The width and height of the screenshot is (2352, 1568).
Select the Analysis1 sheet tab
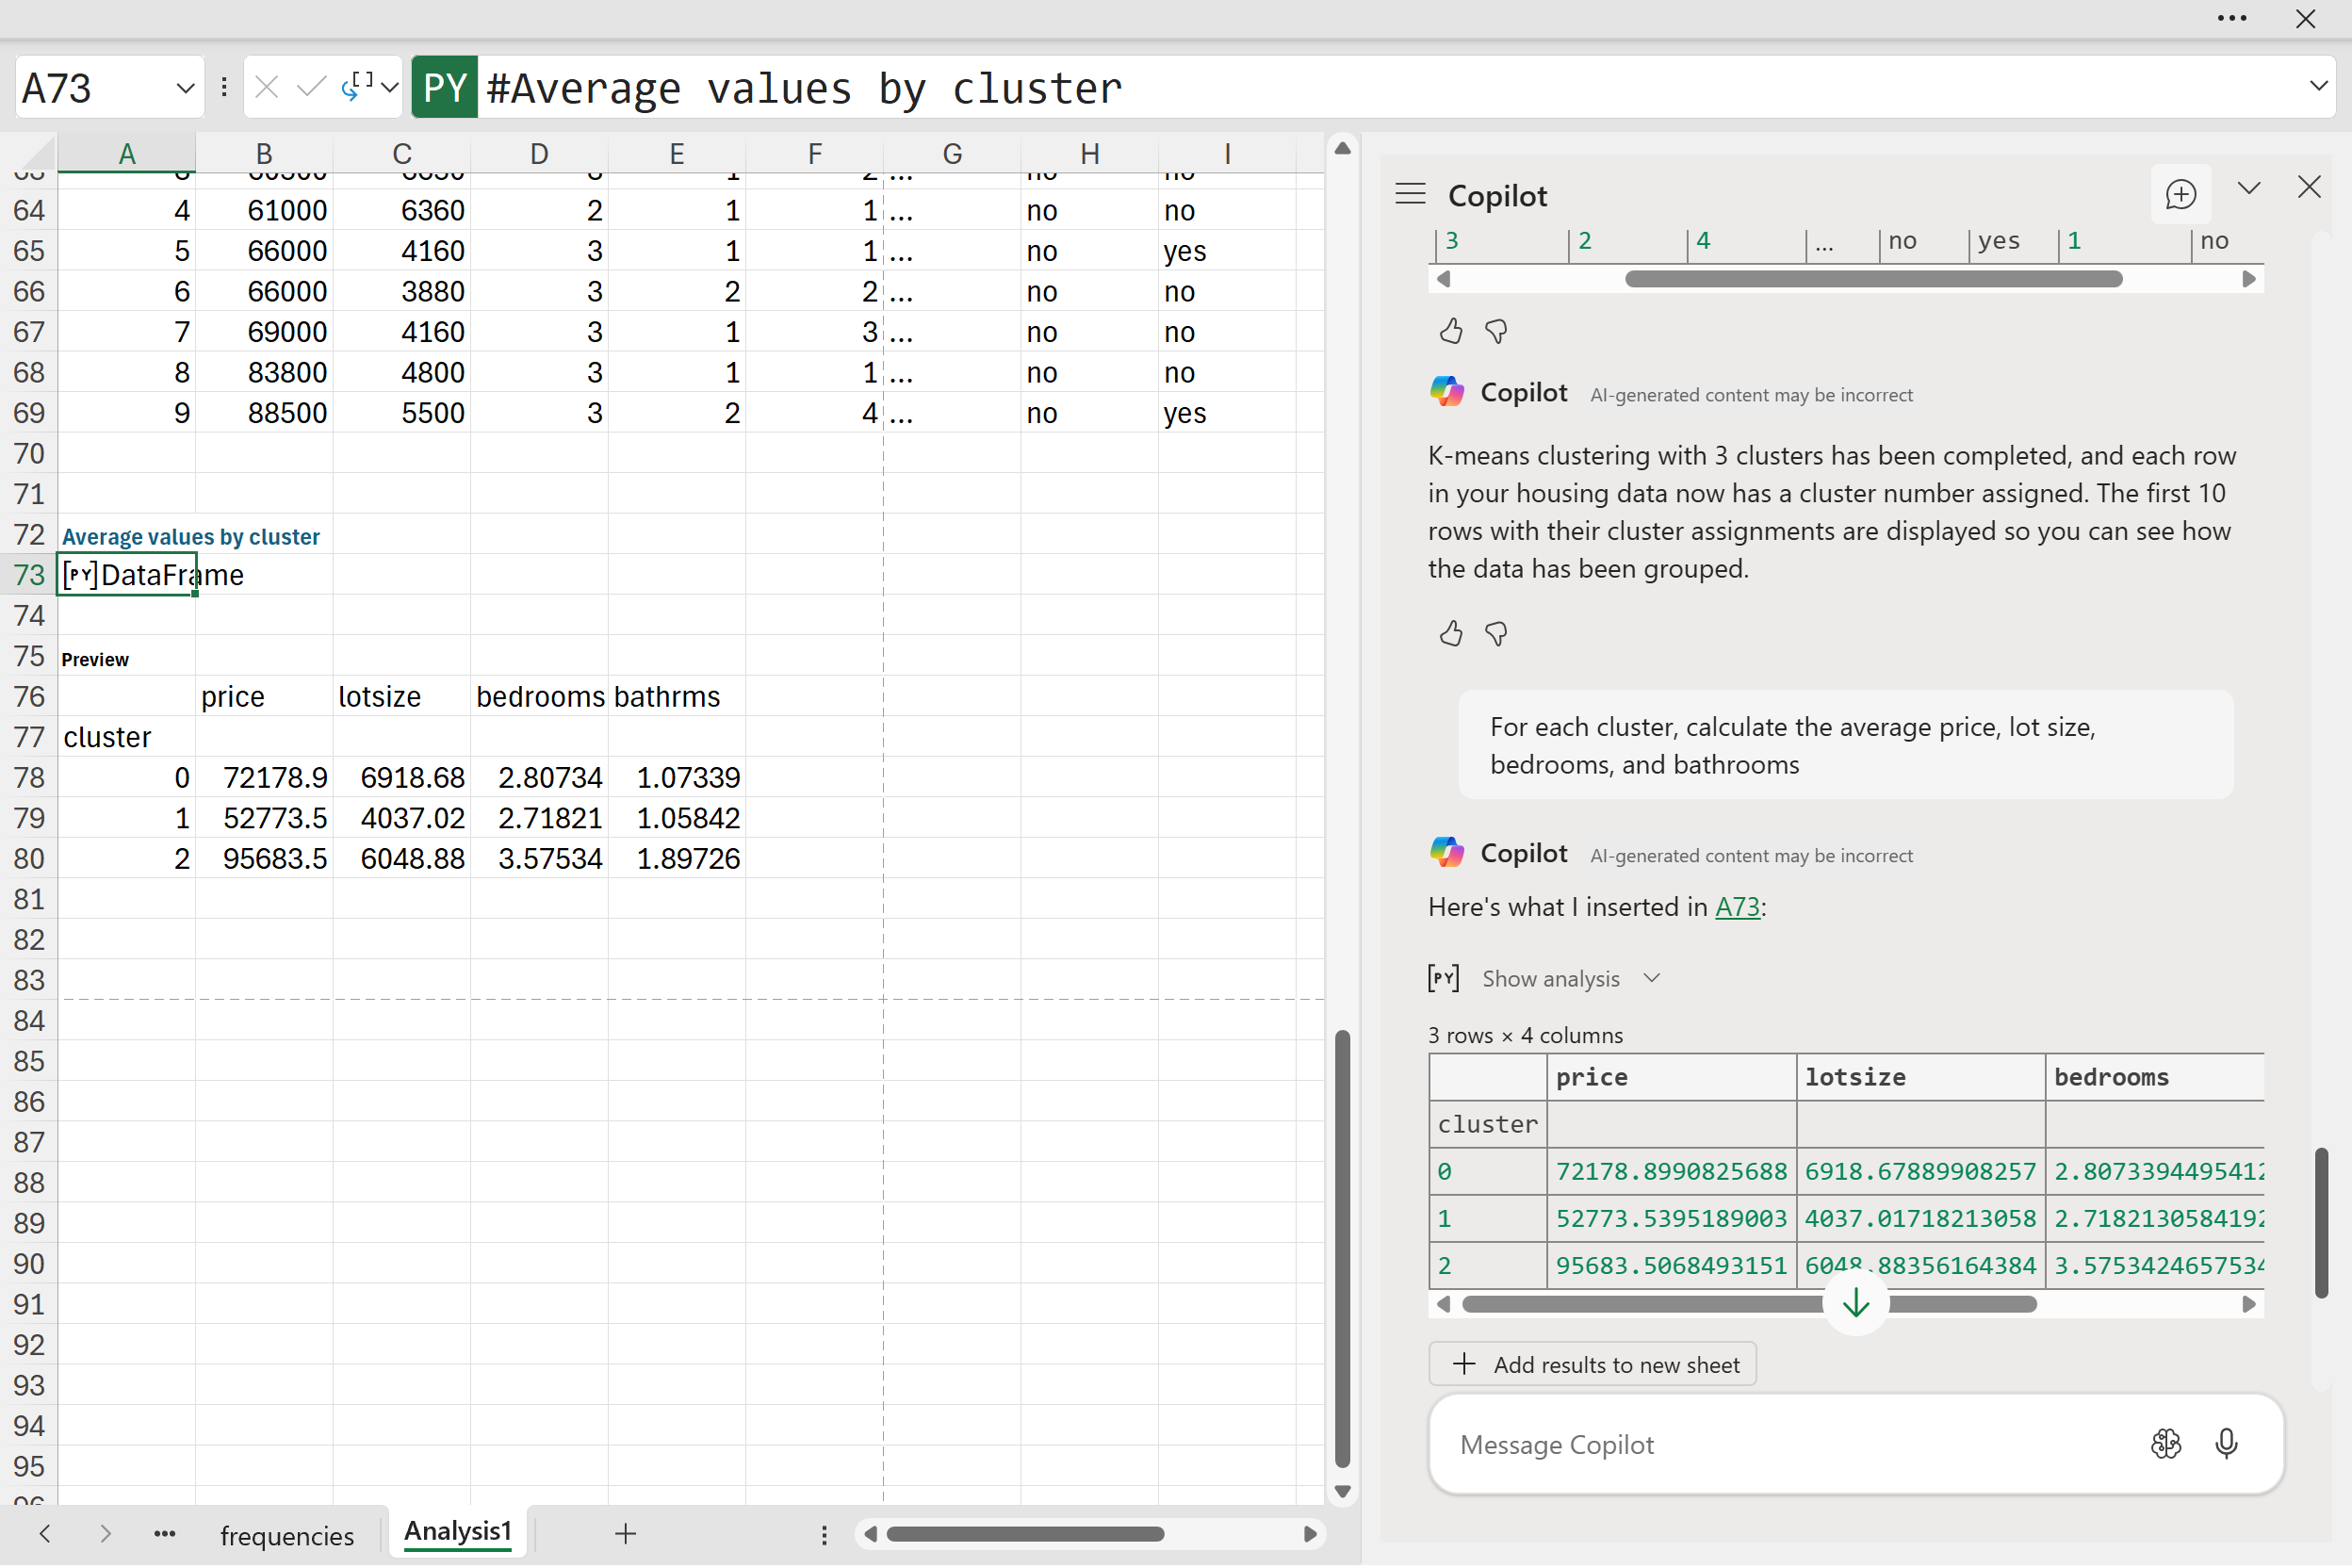click(x=457, y=1531)
